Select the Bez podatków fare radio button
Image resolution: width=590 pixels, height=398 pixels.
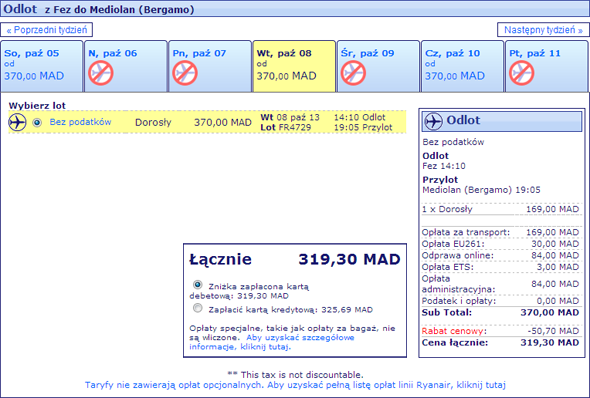coord(37,122)
